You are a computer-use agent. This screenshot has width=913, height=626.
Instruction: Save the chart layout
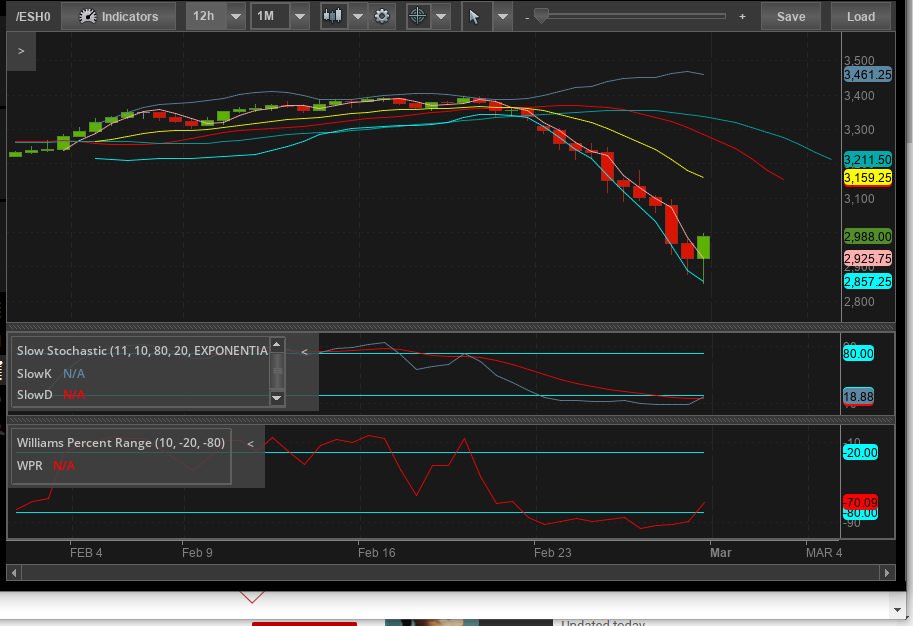(791, 16)
